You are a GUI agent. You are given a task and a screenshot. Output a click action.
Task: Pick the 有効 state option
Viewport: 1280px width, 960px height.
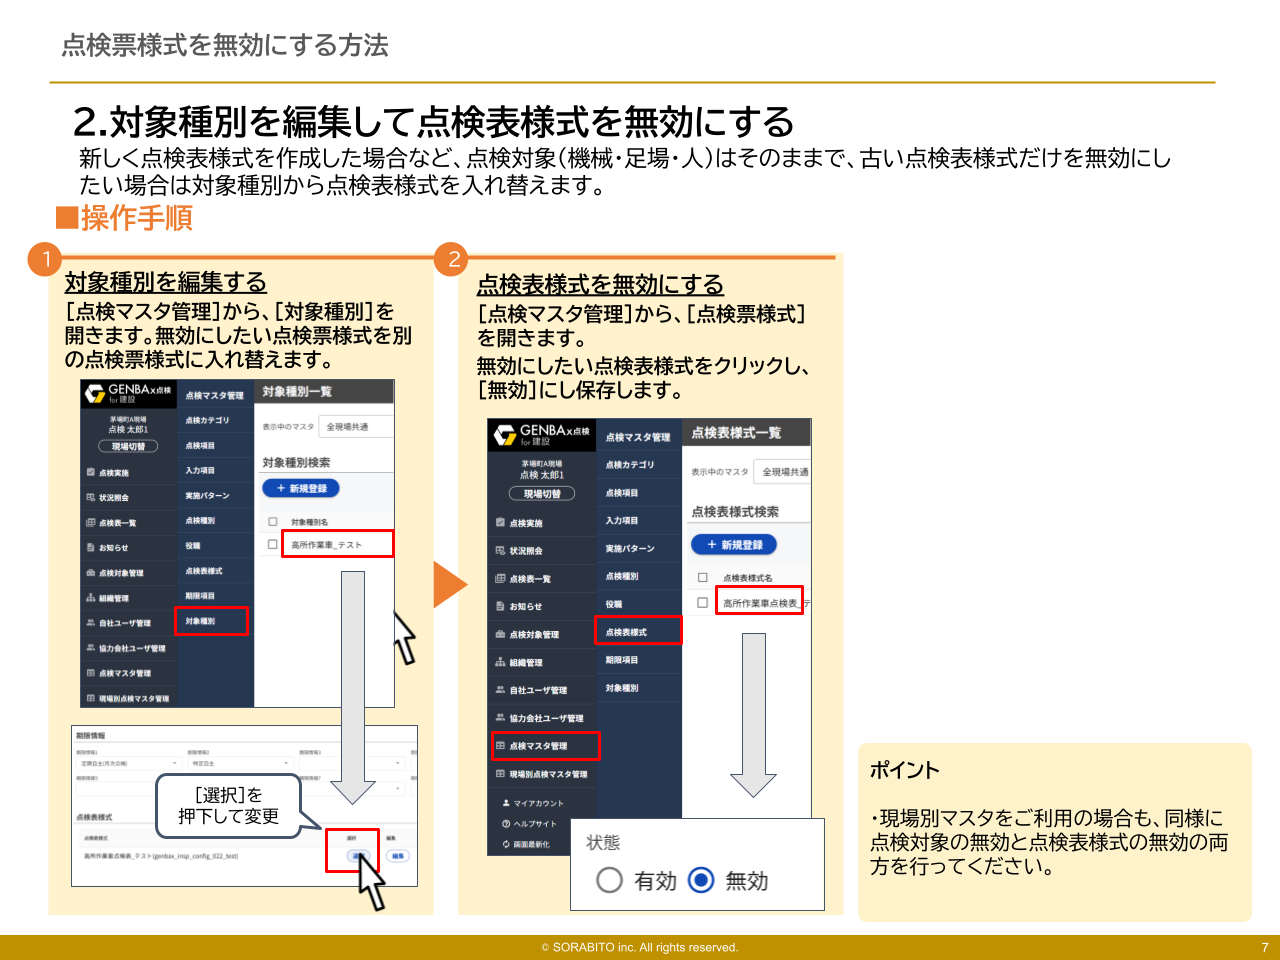(611, 882)
